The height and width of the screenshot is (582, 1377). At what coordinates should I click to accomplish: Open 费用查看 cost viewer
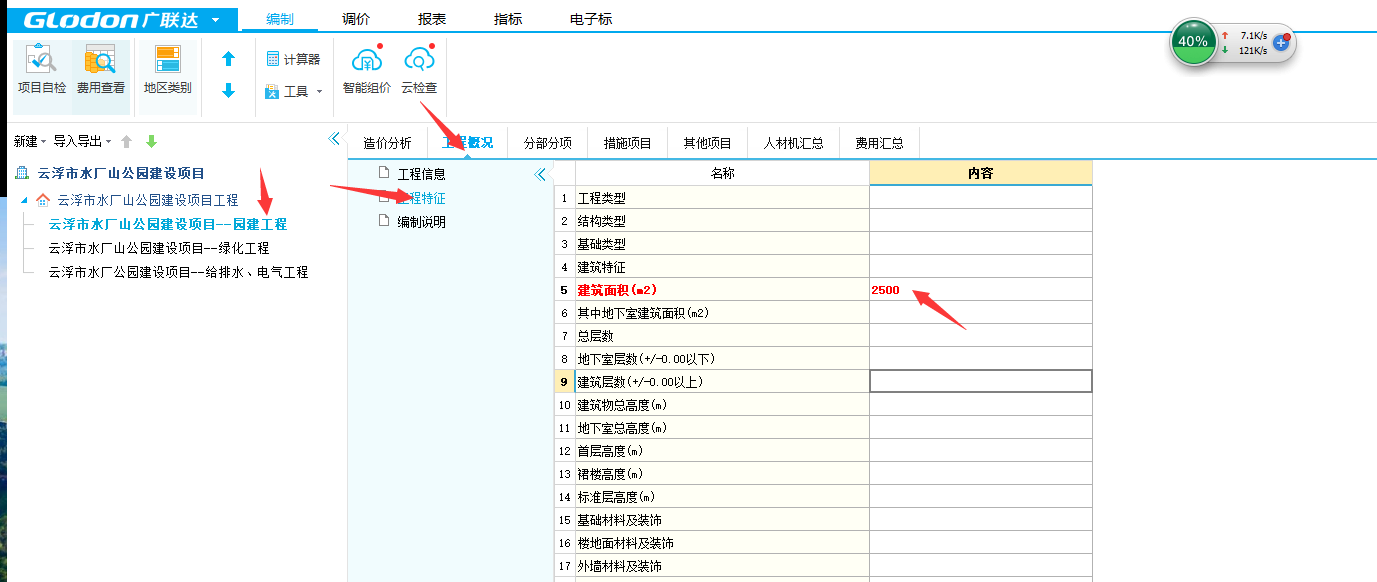101,70
